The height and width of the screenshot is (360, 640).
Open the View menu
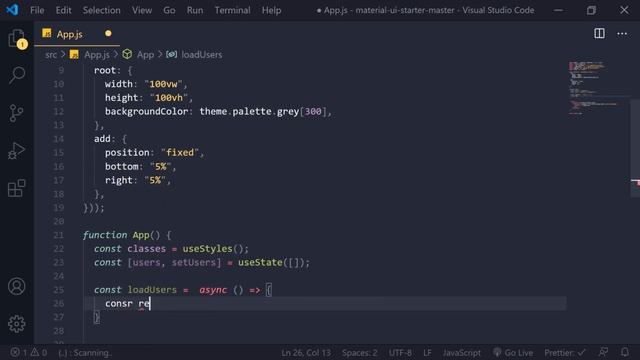tap(142, 10)
